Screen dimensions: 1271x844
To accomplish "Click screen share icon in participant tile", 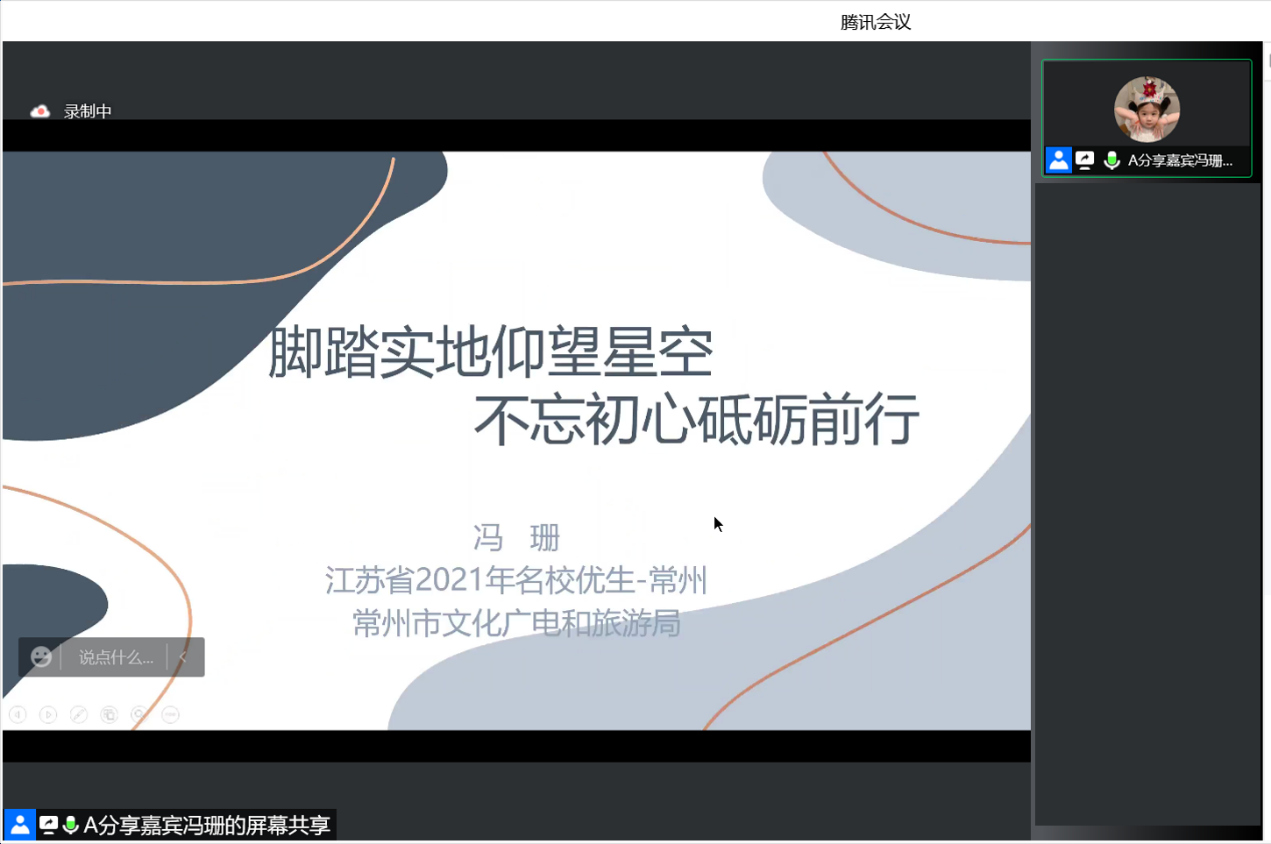I will (1085, 160).
